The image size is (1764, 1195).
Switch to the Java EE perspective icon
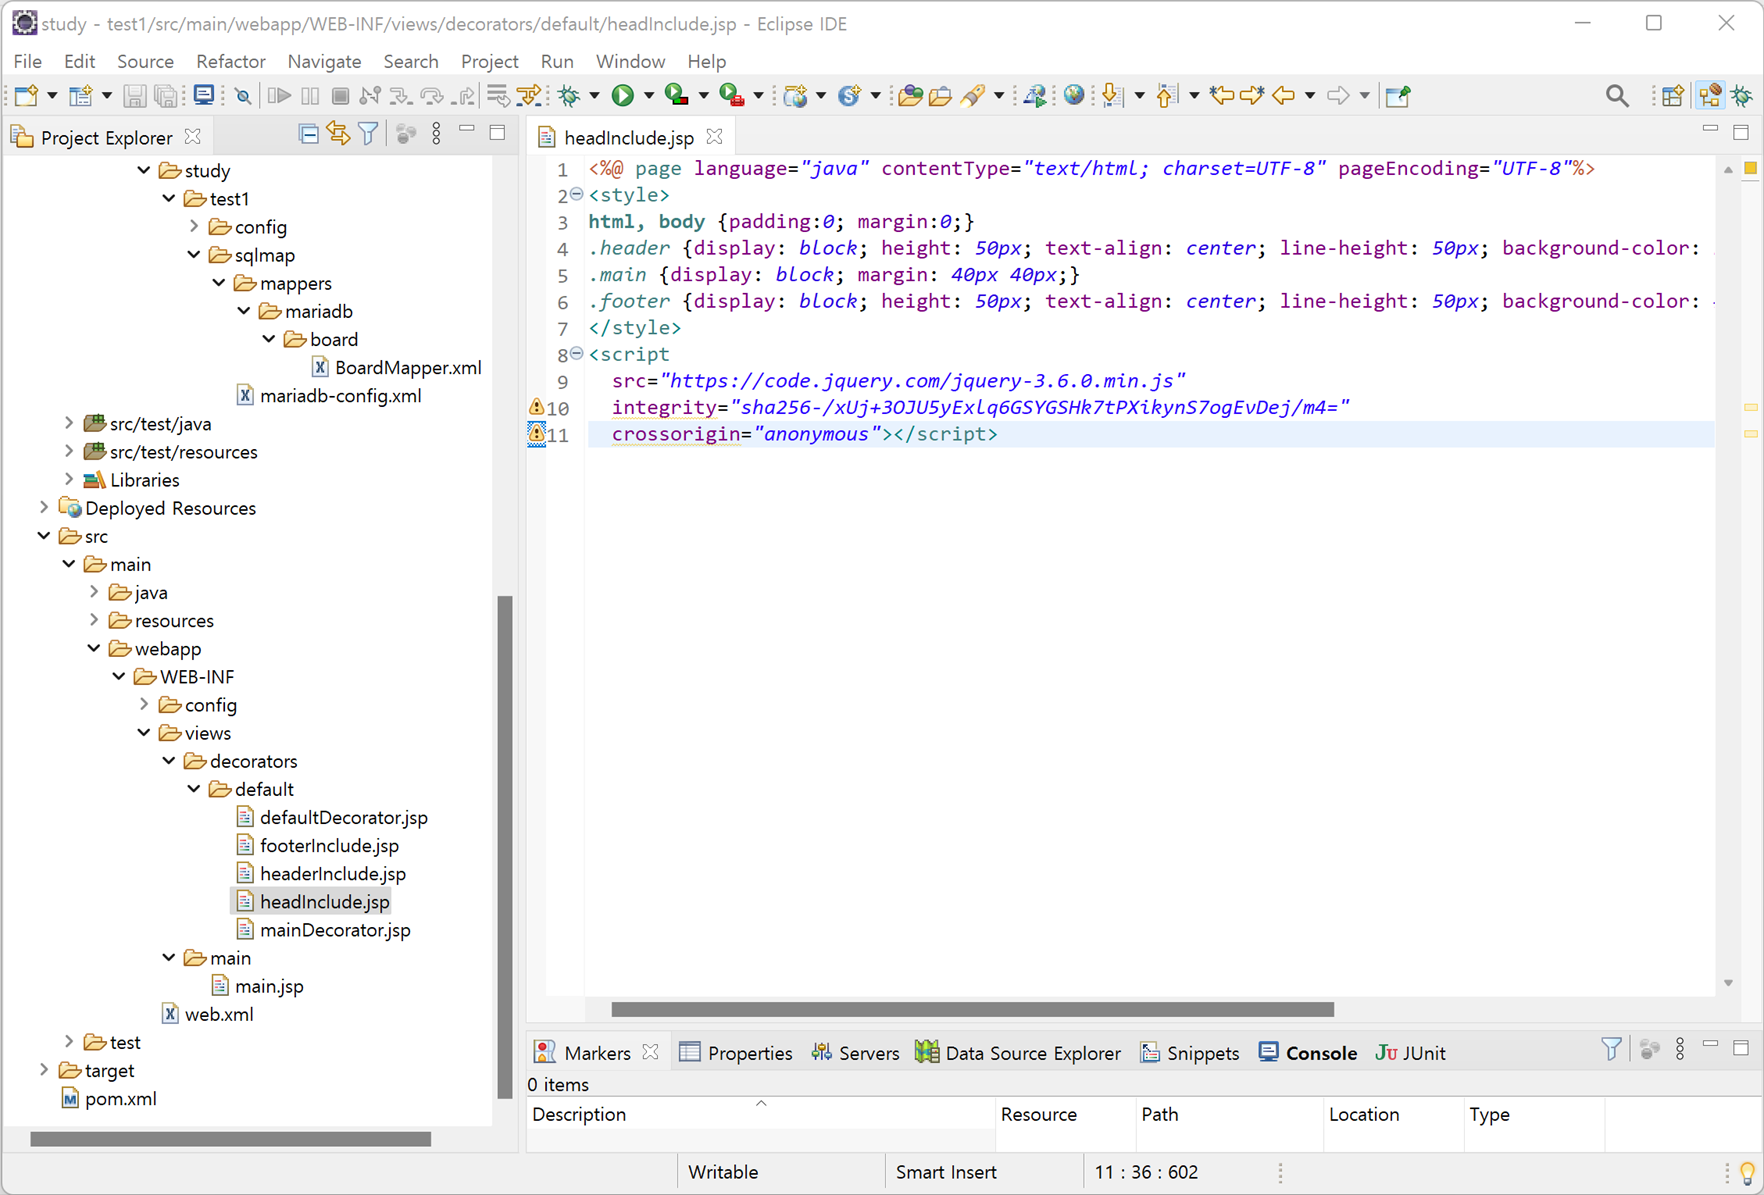[1710, 96]
